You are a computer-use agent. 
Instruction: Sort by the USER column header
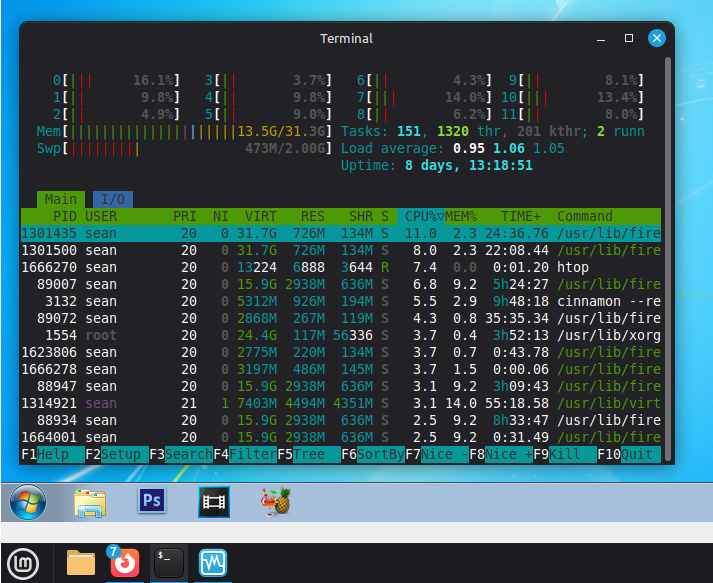pyautogui.click(x=101, y=216)
